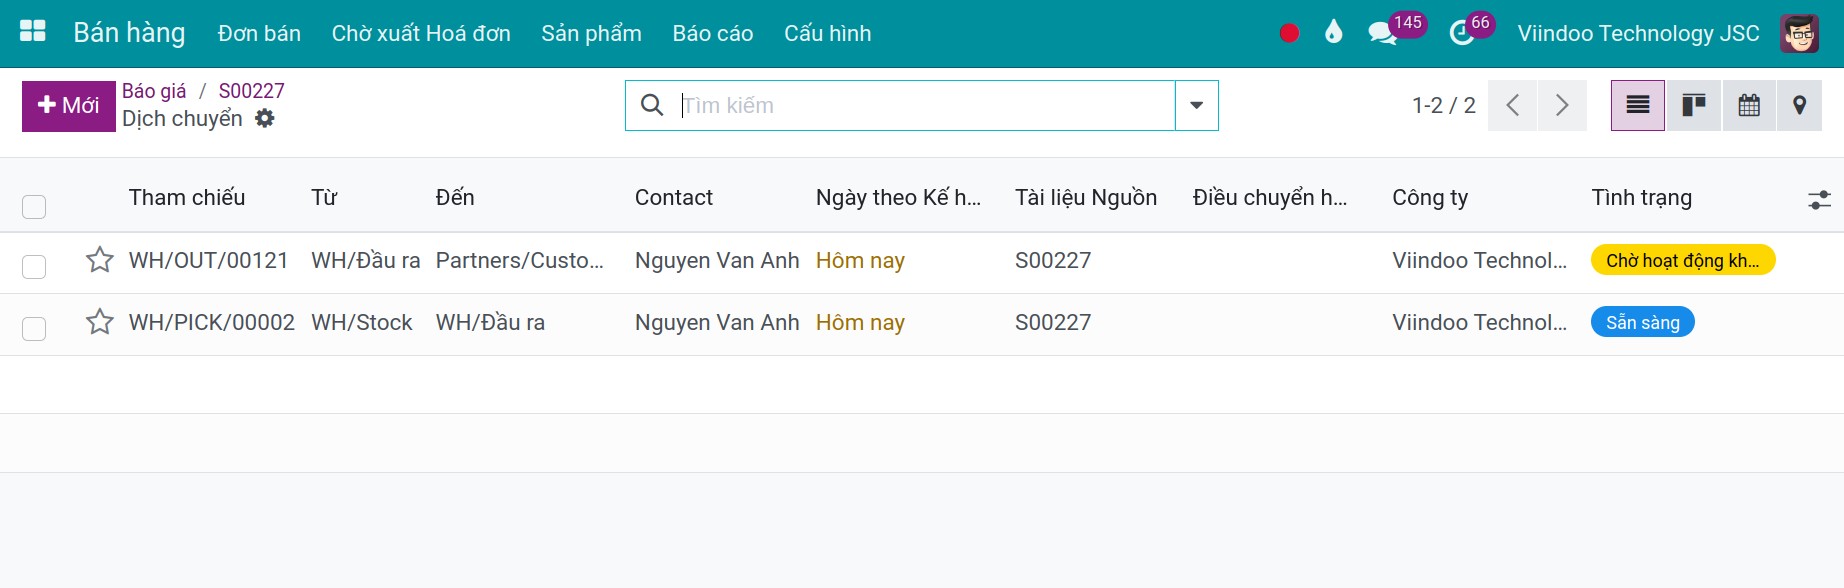The image size is (1844, 588).
Task: Sort by Contact column header
Action: point(674,197)
